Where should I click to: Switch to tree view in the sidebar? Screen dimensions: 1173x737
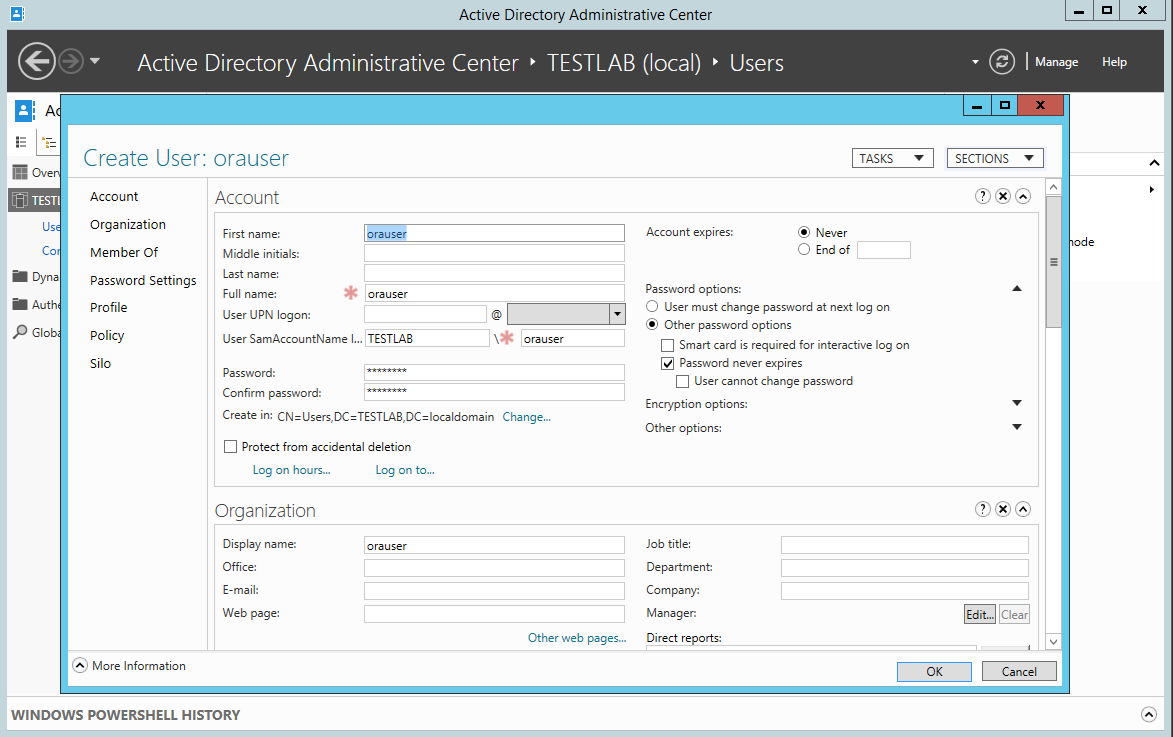(x=49, y=142)
